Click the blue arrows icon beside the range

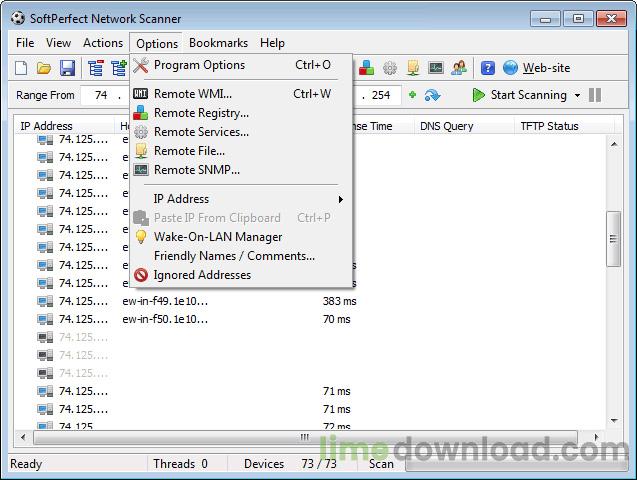click(x=432, y=95)
